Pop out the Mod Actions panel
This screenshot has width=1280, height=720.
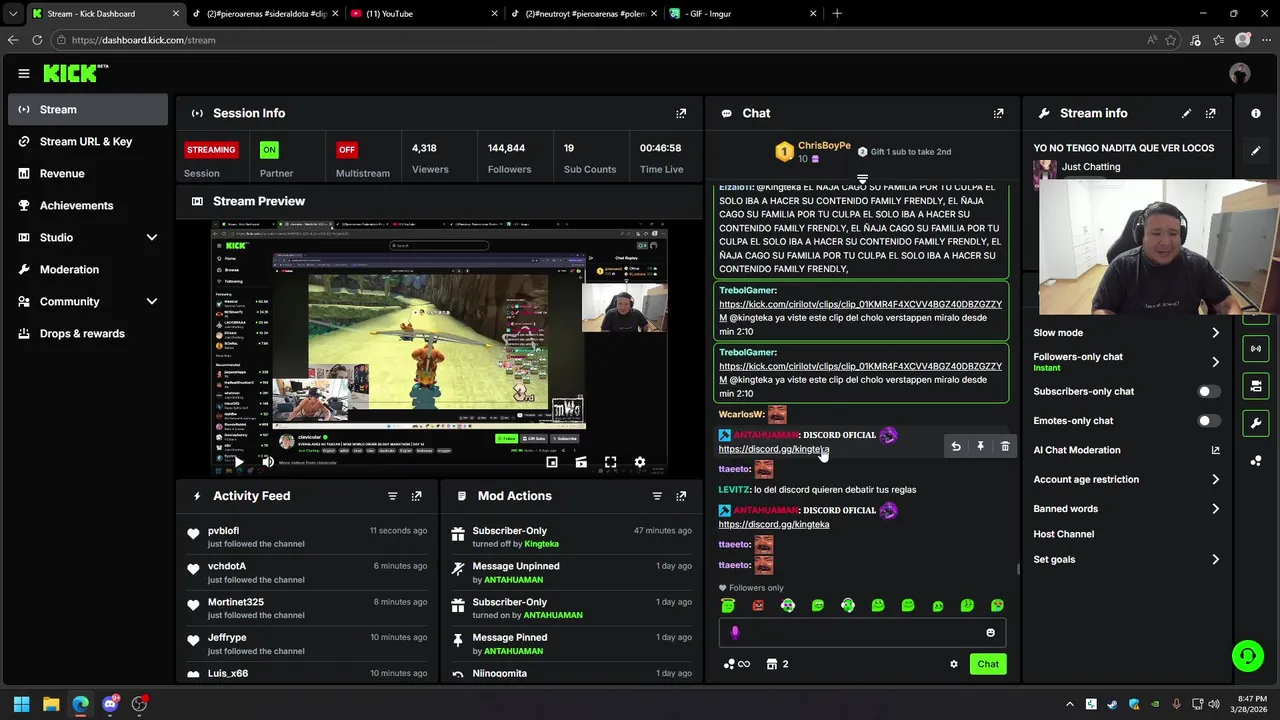click(x=681, y=496)
